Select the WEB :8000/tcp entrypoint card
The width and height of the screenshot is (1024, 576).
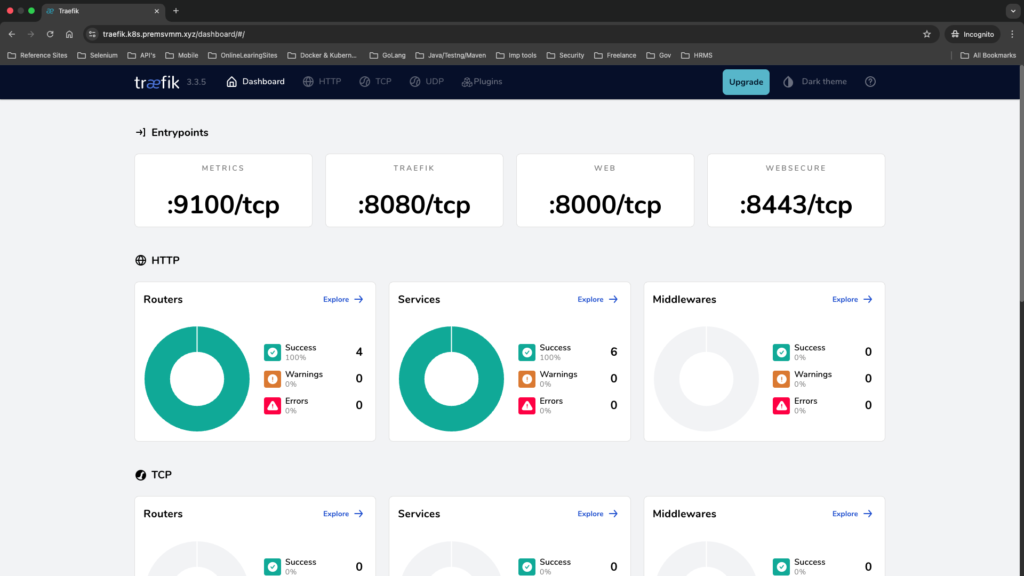[x=605, y=191]
